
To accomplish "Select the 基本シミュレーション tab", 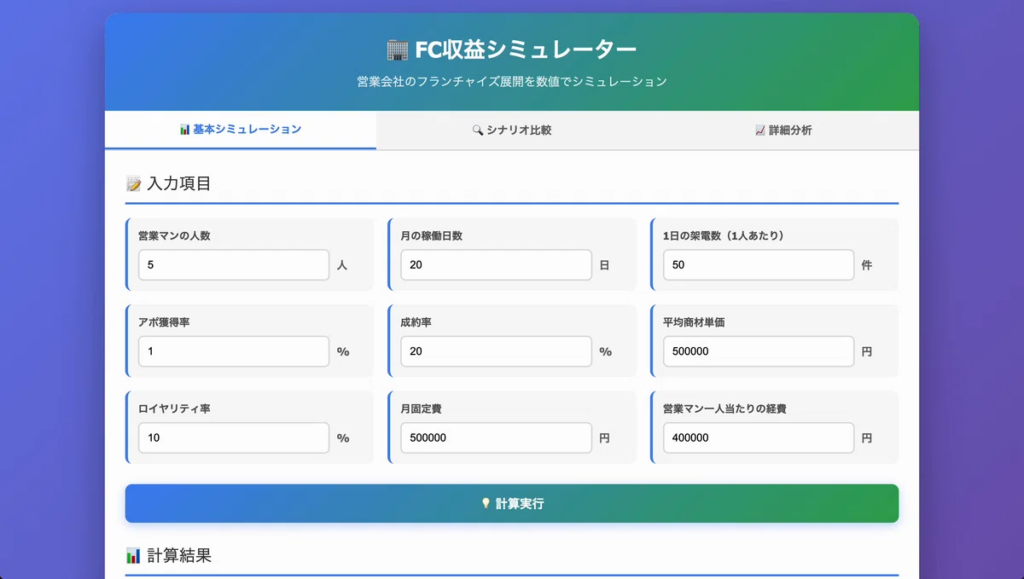I will (240, 130).
